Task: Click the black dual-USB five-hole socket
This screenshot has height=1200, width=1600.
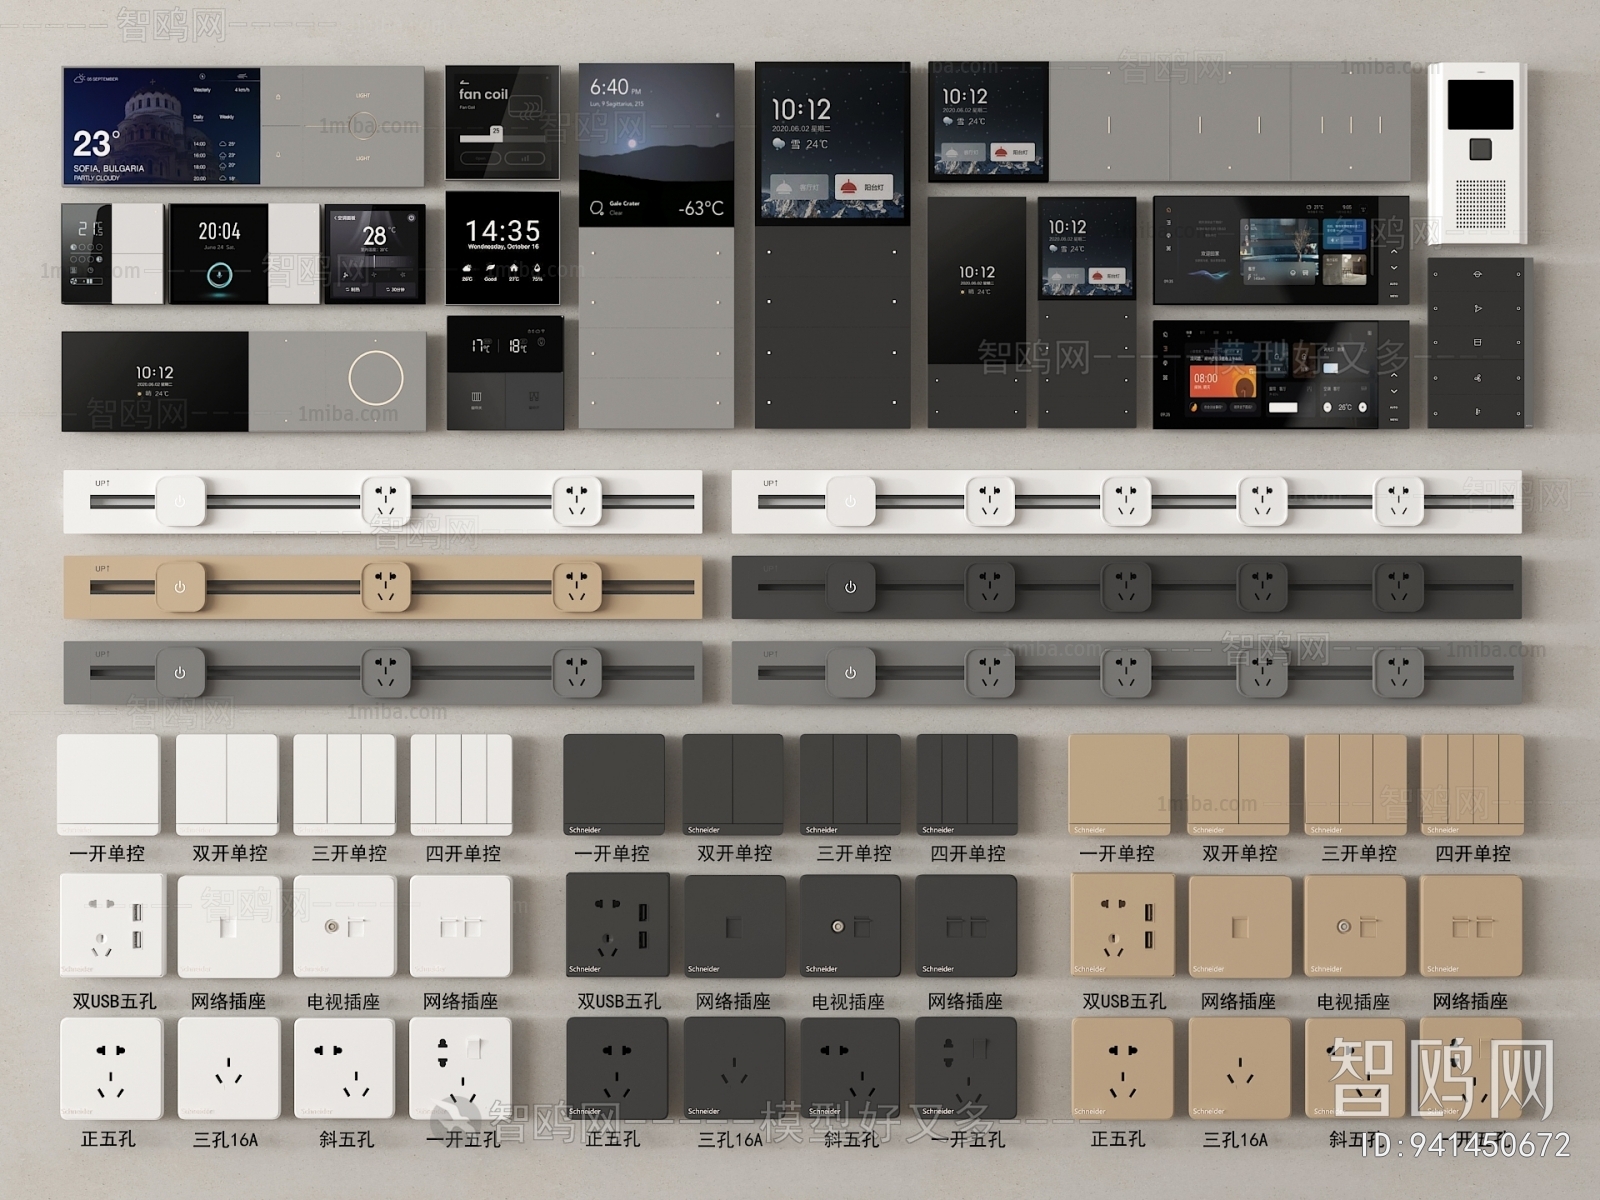Action: coord(617,926)
